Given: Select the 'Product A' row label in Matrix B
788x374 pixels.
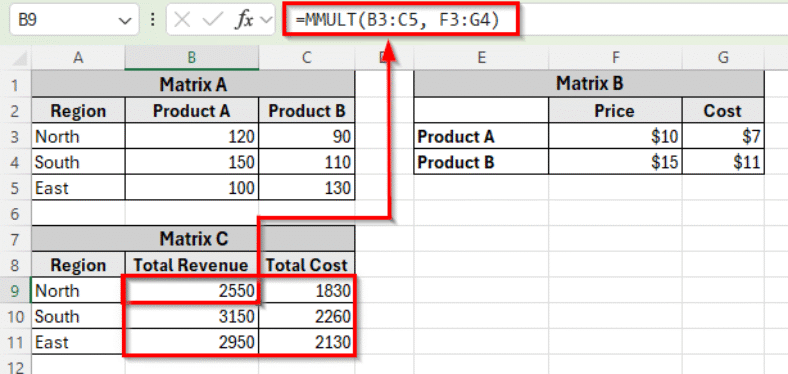Looking at the screenshot, I should coord(481,136).
